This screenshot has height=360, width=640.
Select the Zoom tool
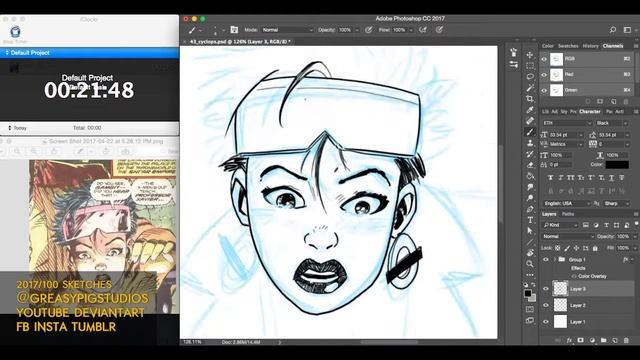tap(530, 264)
